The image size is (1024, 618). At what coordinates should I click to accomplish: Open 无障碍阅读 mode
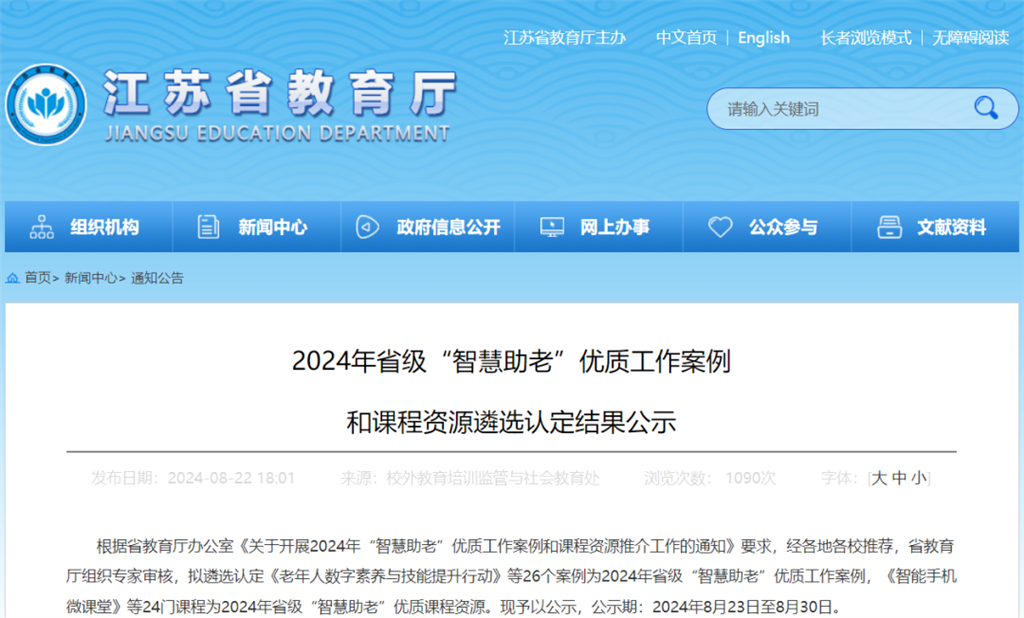(x=970, y=38)
